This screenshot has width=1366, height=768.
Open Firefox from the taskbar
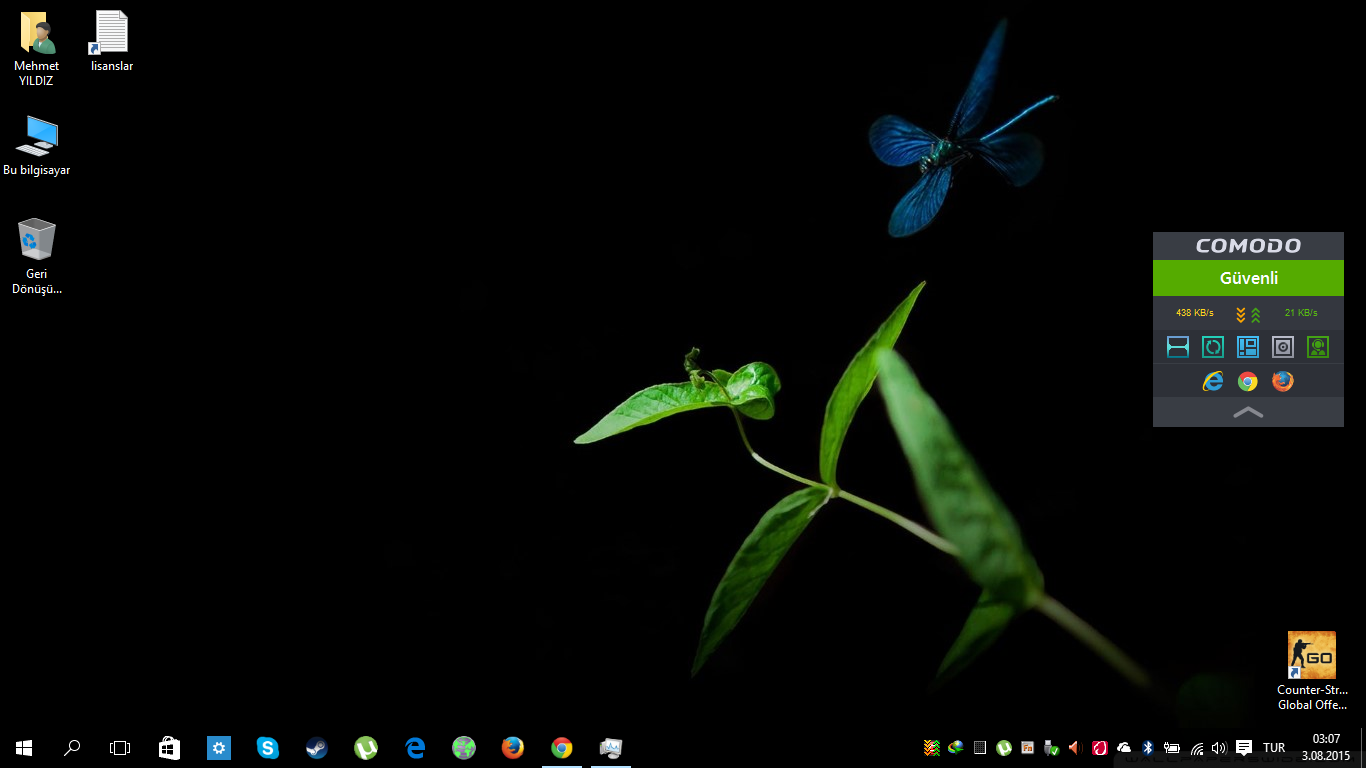513,747
